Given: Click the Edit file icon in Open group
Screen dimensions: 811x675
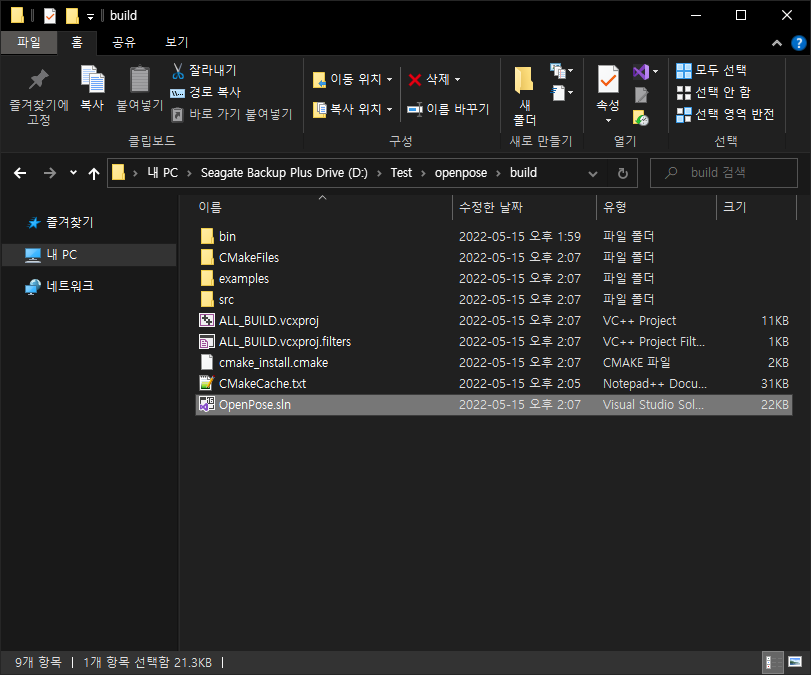Looking at the screenshot, I should 641,95.
